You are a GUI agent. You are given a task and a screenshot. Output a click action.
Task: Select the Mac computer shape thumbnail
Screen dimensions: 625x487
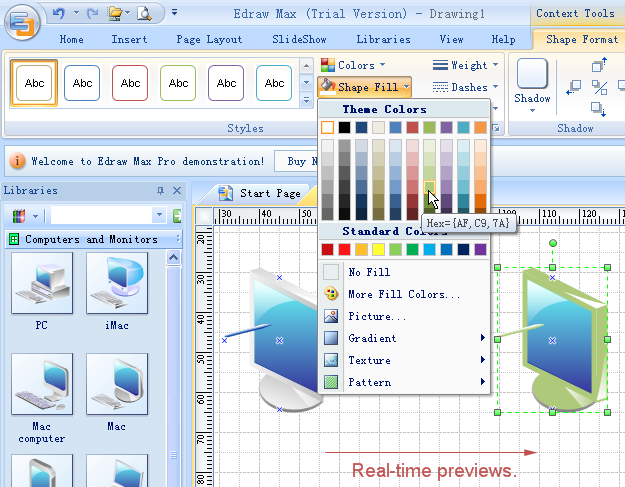(42, 384)
